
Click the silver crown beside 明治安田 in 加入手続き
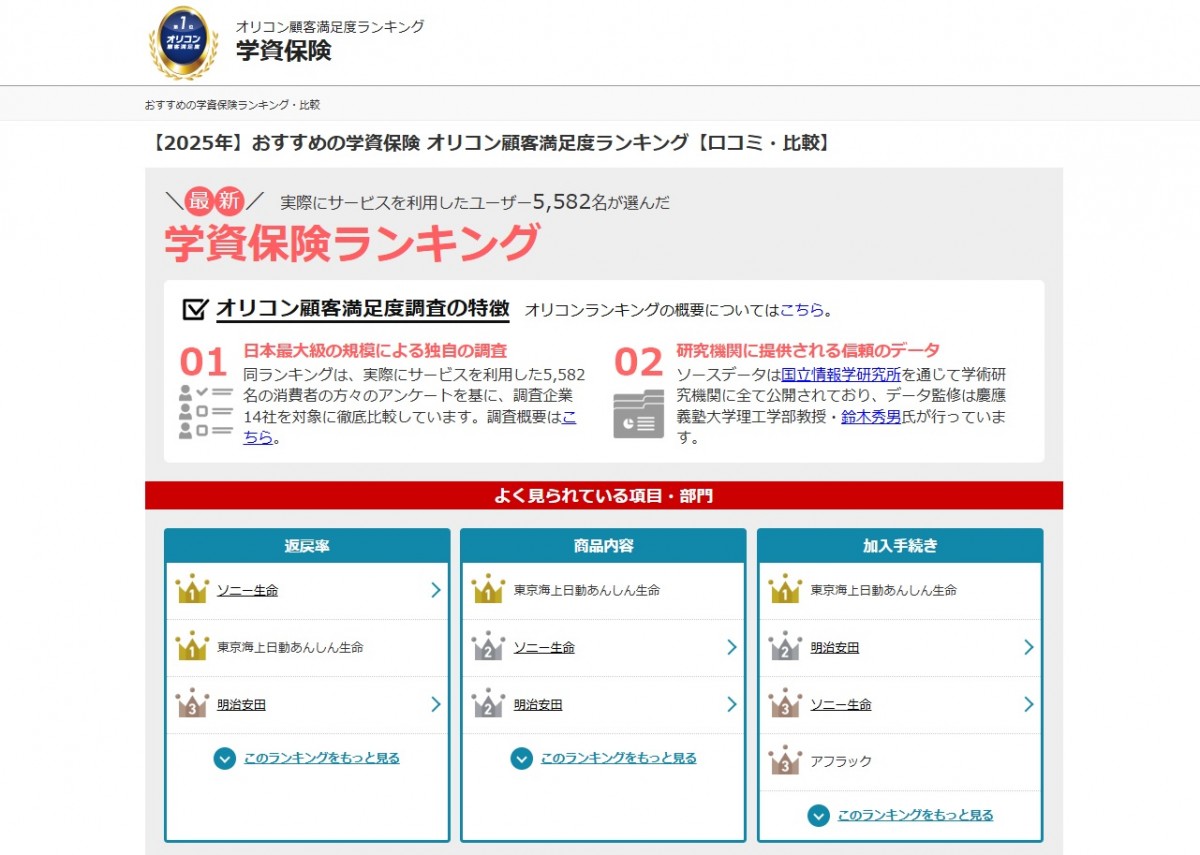785,646
